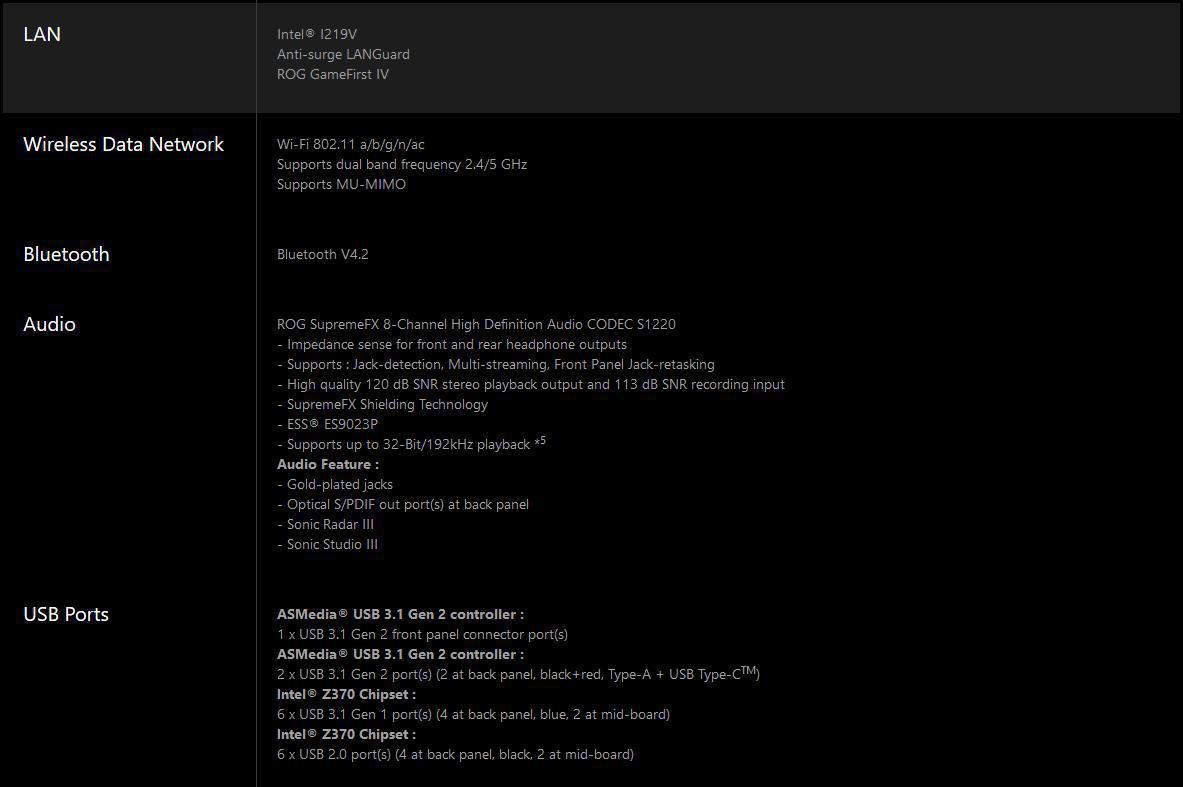The image size is (1183, 787).
Task: Click the bold "Audio Feature :" label
Action: coord(328,464)
